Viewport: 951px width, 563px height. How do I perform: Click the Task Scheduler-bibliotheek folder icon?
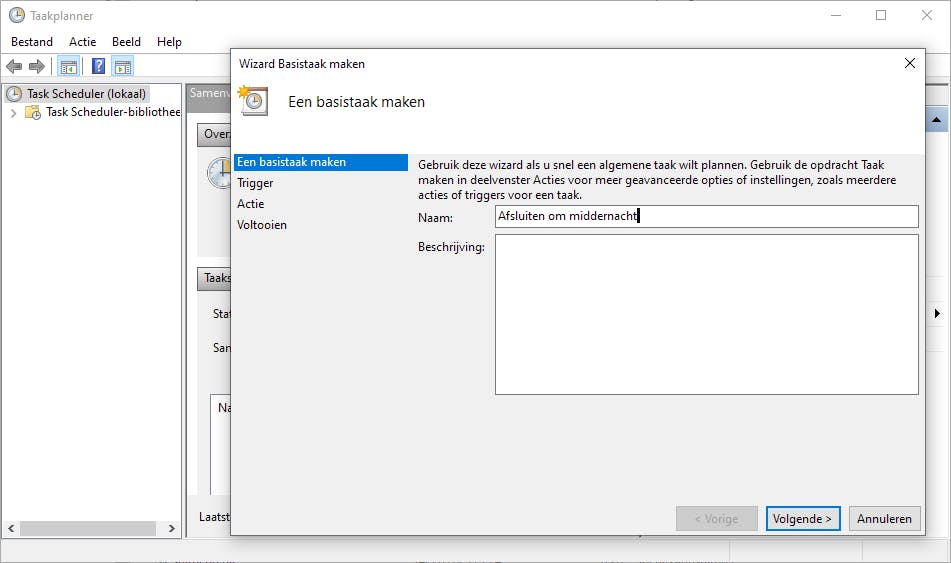(33, 112)
